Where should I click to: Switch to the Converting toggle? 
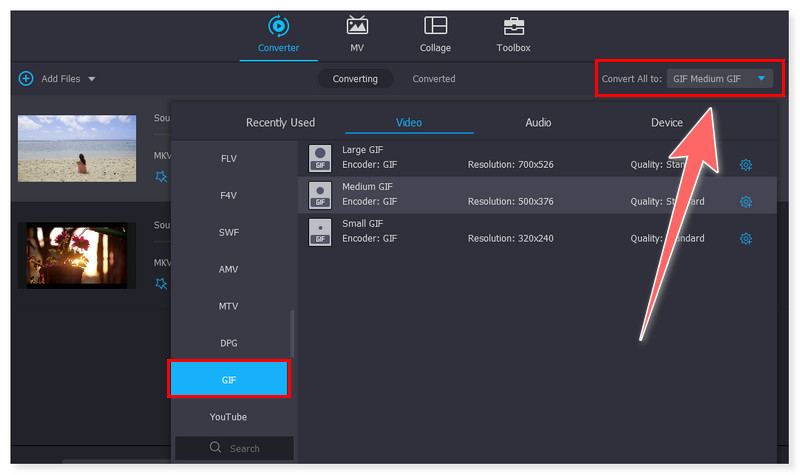(x=355, y=79)
